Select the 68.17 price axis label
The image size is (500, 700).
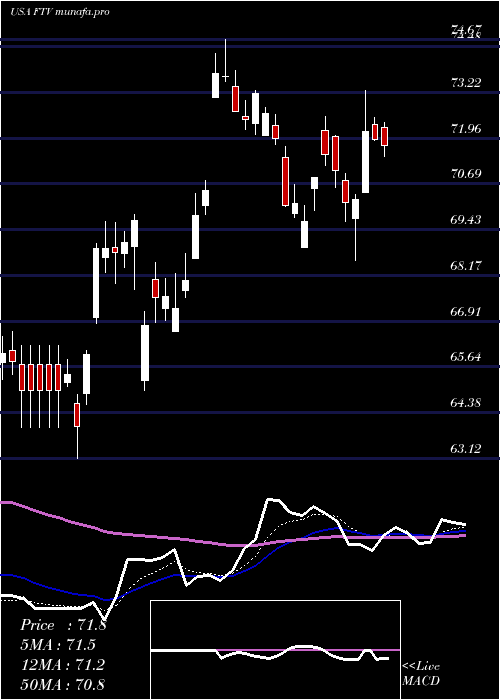467,266
